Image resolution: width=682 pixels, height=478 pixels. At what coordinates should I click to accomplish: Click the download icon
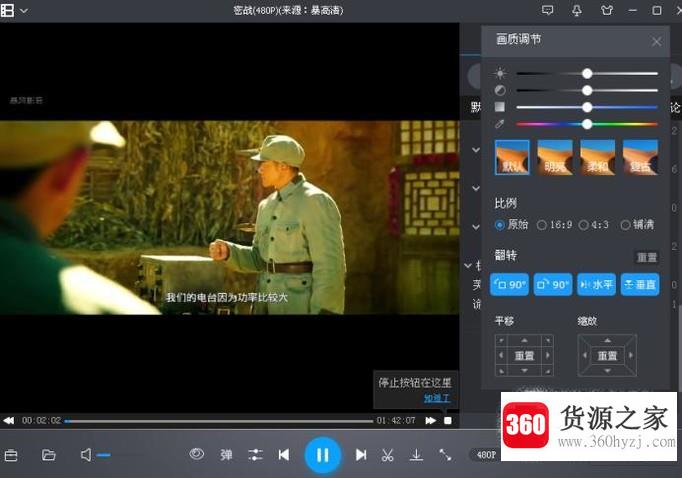[x=416, y=455]
